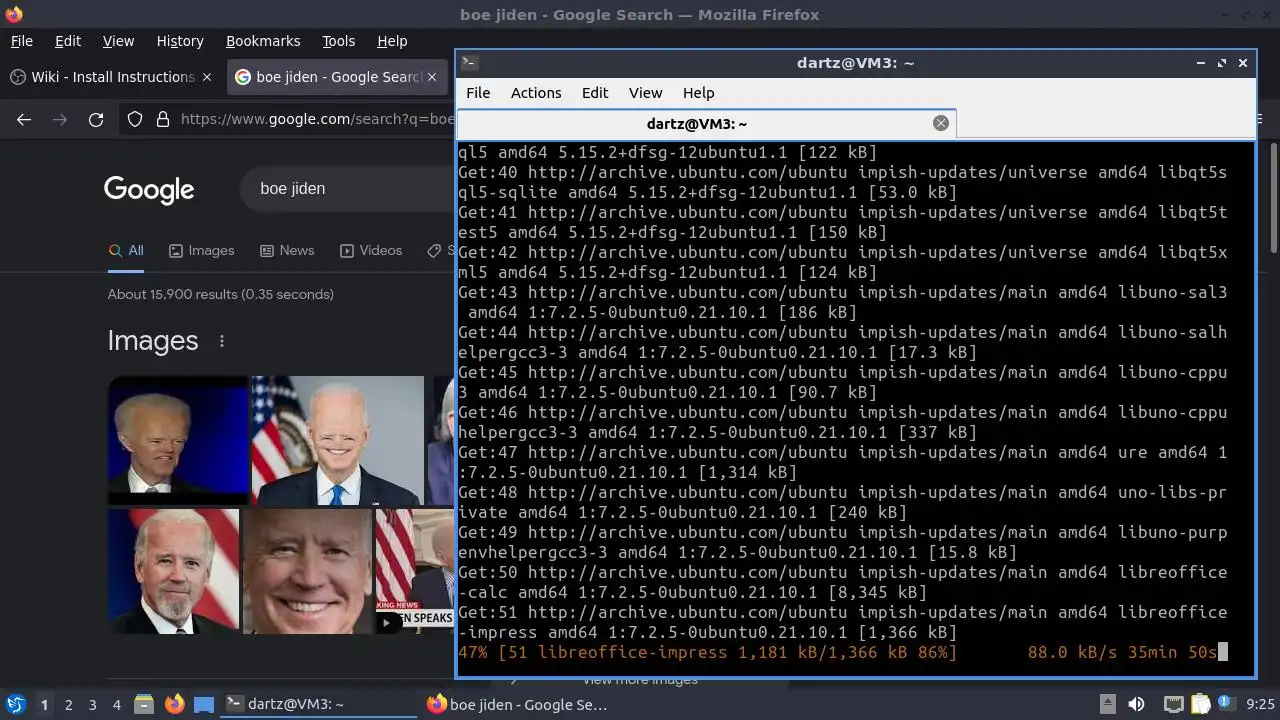Close the Wiki Install Instructions tab
The image size is (1280, 720).
coord(207,77)
